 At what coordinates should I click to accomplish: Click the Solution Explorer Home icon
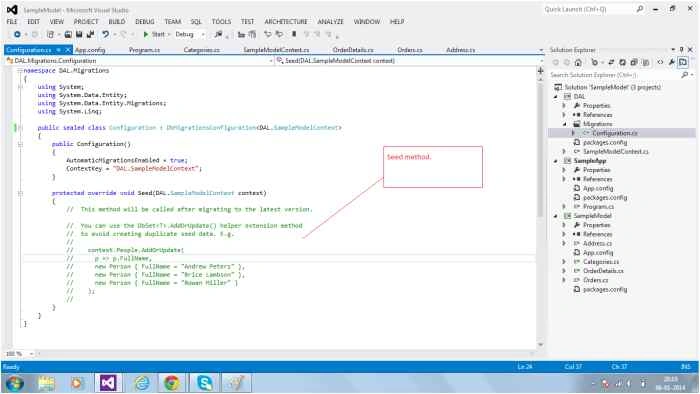tap(578, 62)
